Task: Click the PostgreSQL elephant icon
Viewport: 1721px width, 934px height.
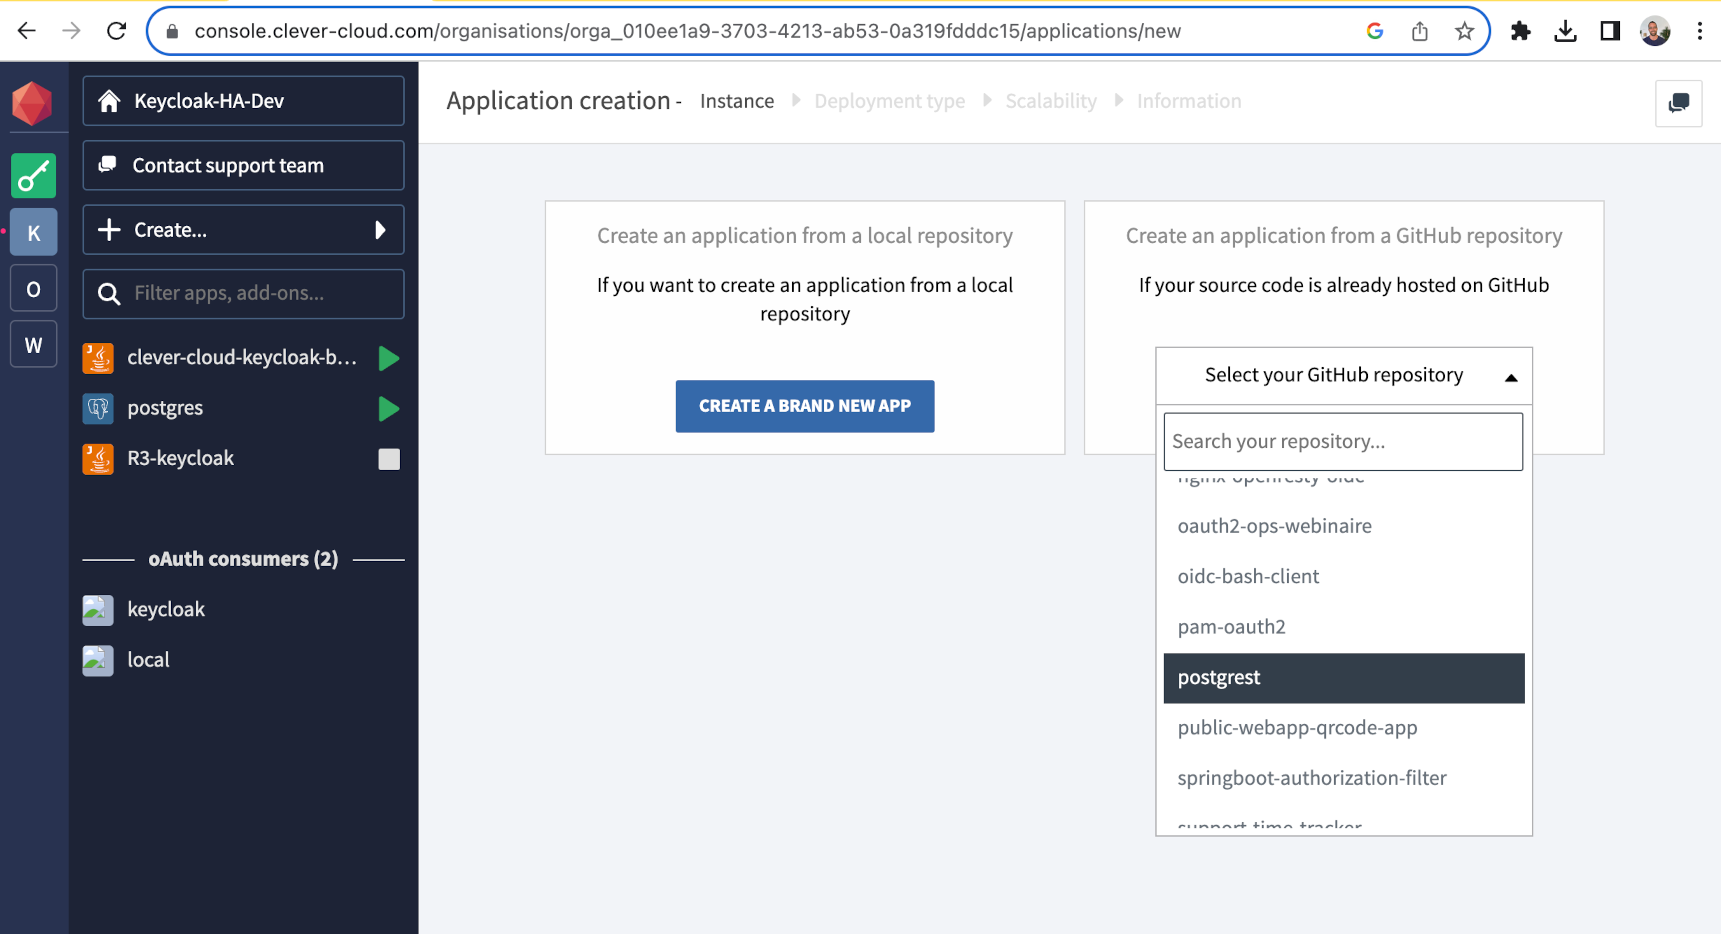Action: click(98, 408)
